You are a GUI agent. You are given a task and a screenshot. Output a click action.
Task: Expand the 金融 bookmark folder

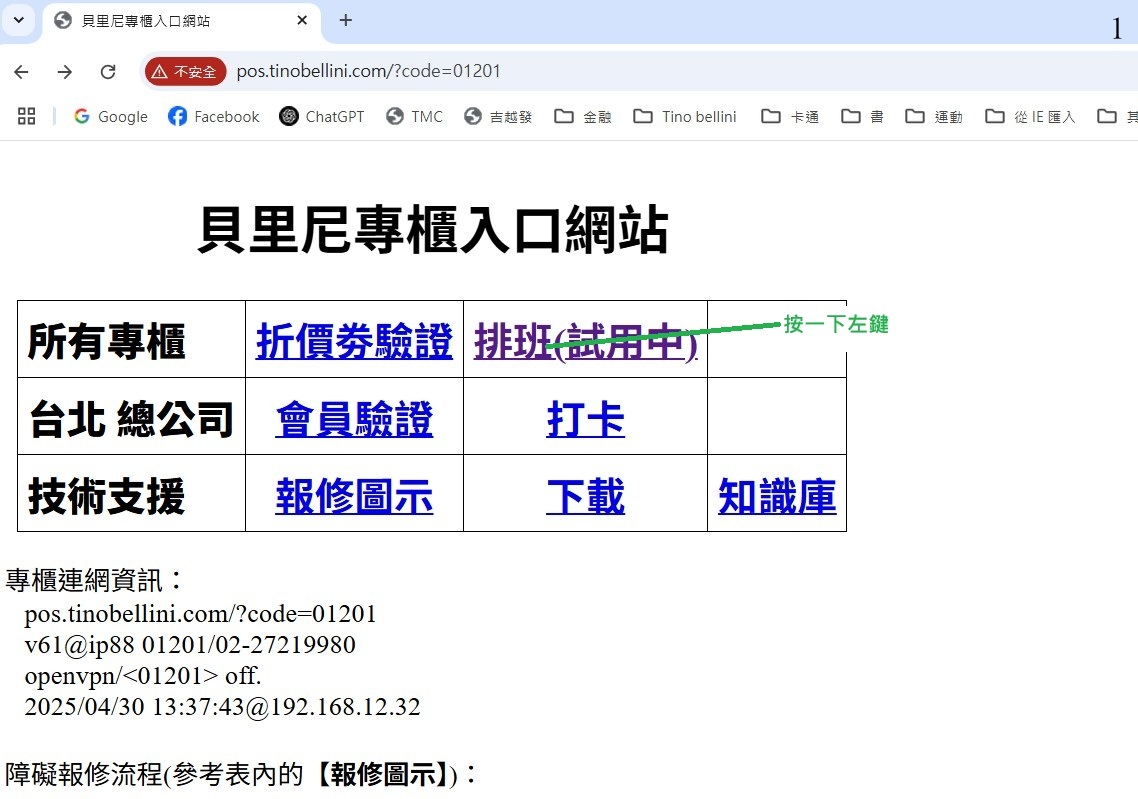583,117
